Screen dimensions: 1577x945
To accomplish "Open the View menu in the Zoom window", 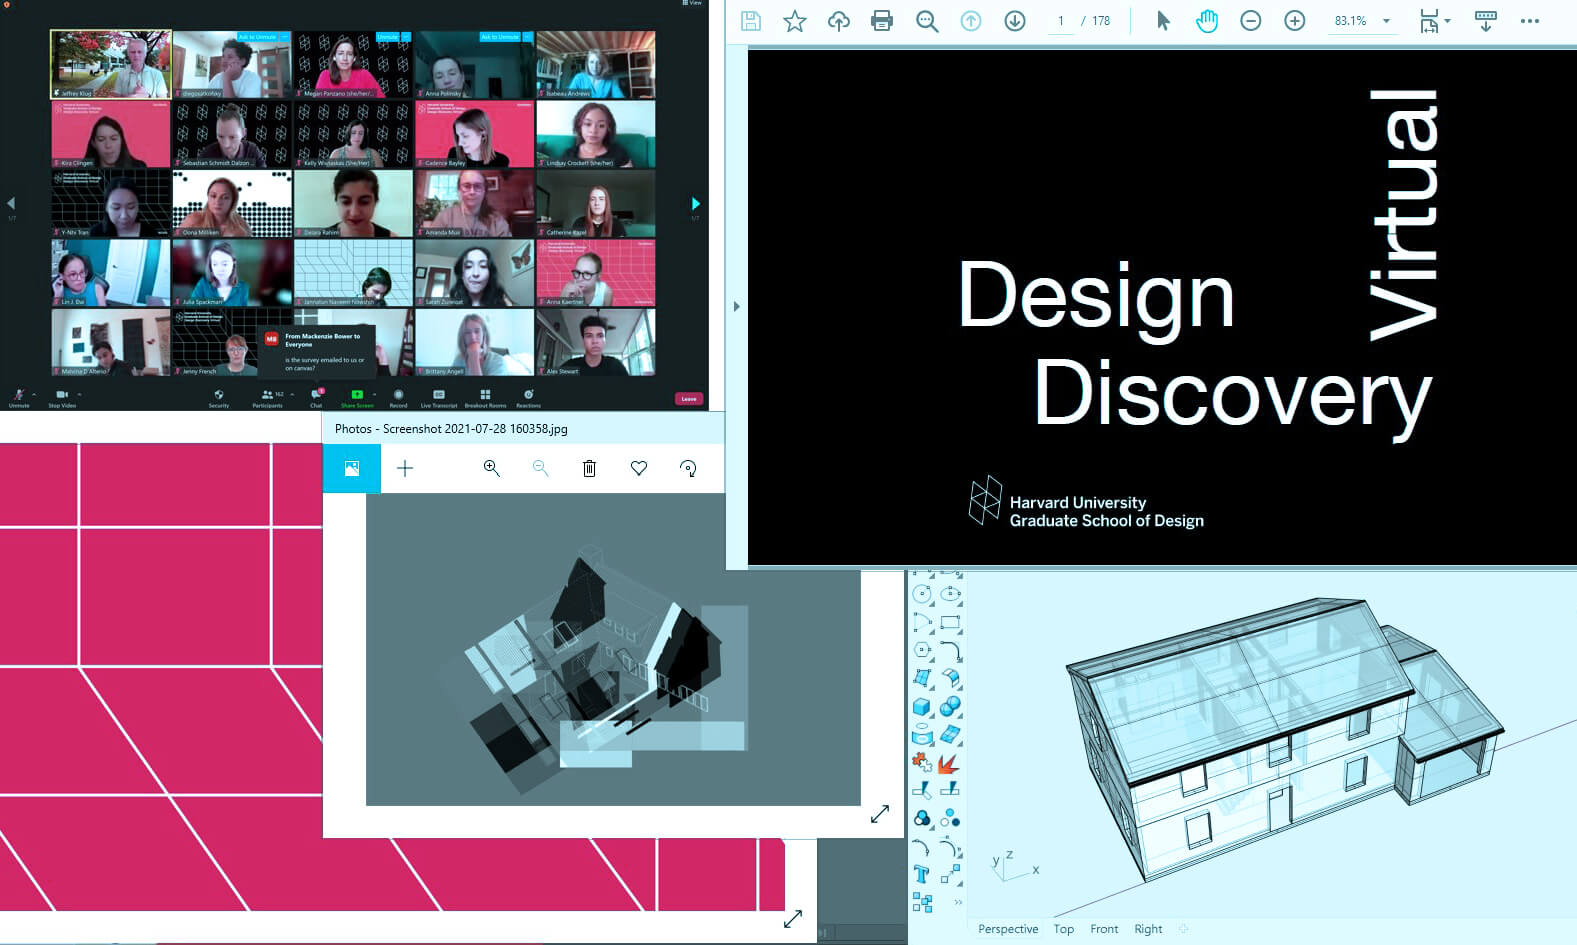I will 692,3.
